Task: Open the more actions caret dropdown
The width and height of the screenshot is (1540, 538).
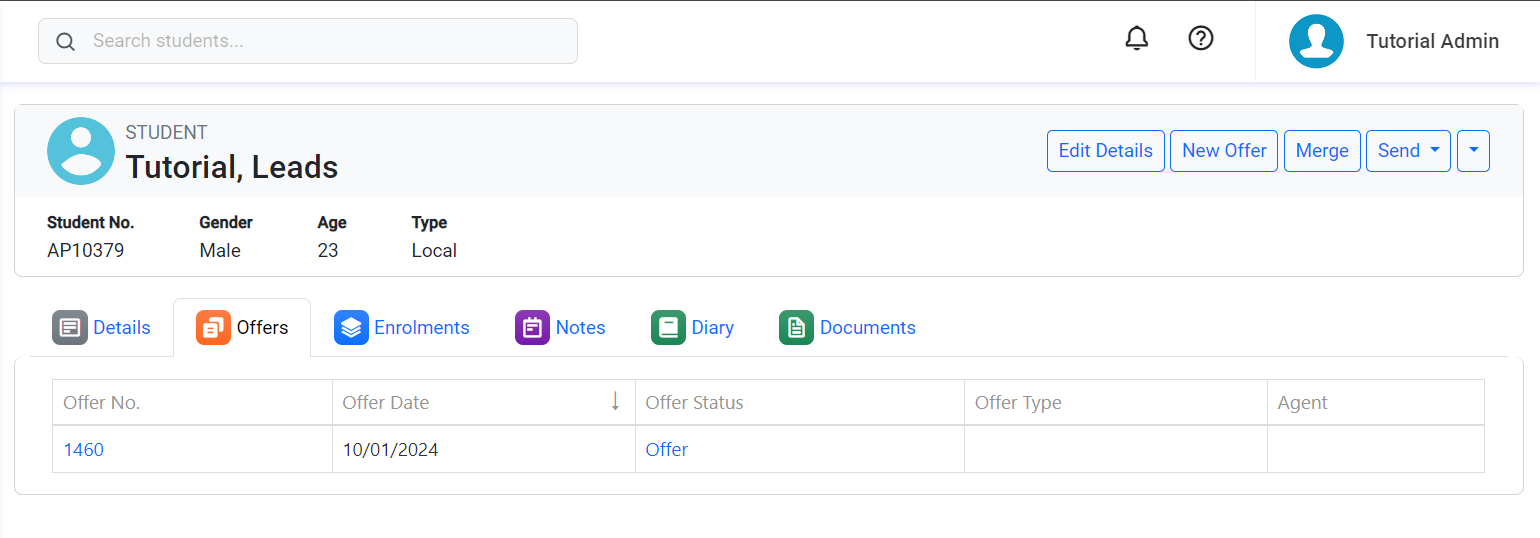Action: coord(1473,151)
